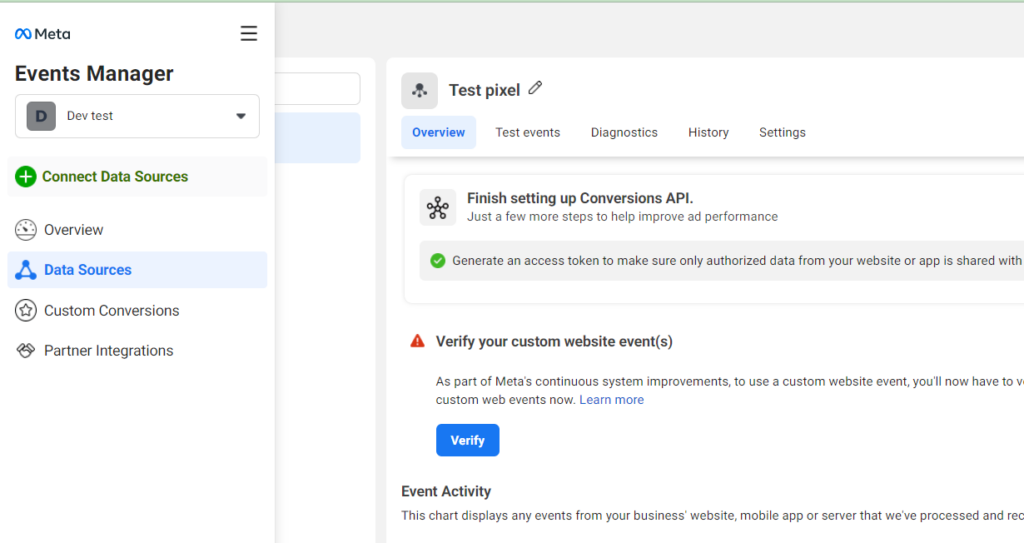Click the red warning triangle icon
Image resolution: width=1024 pixels, height=543 pixels.
[418, 342]
